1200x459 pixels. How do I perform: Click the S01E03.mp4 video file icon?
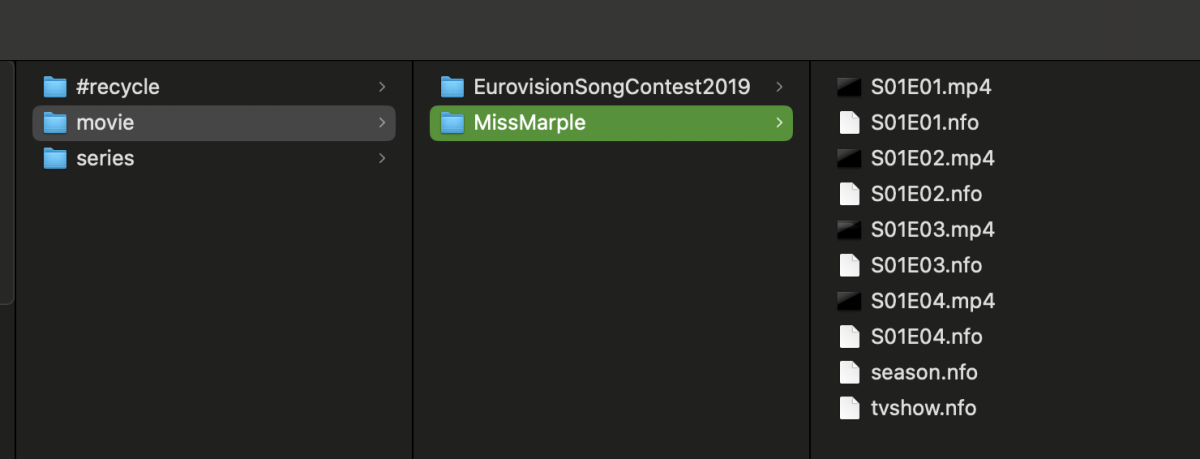[x=849, y=230]
